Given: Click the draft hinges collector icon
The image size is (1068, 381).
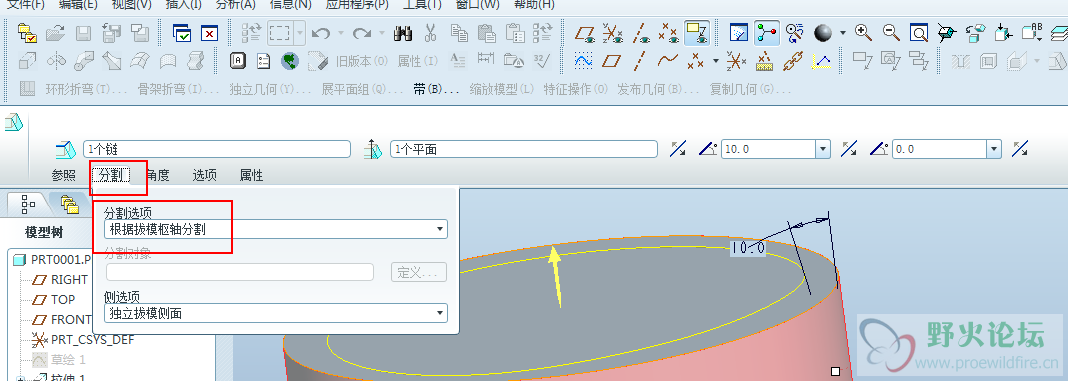Looking at the screenshot, I should [66, 149].
